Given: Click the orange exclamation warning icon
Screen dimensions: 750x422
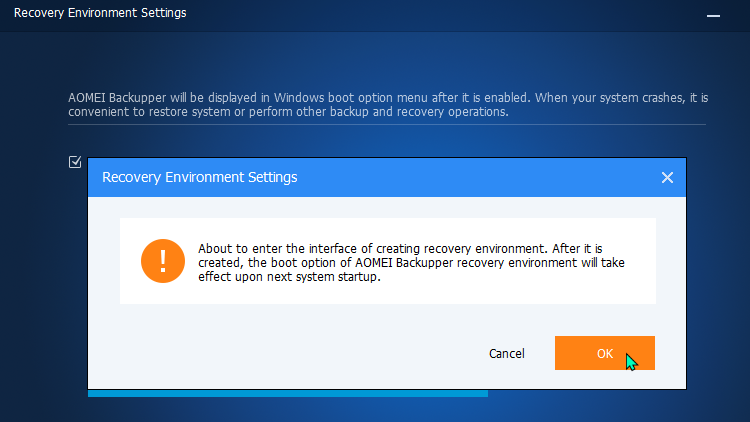Looking at the screenshot, I should [163, 261].
